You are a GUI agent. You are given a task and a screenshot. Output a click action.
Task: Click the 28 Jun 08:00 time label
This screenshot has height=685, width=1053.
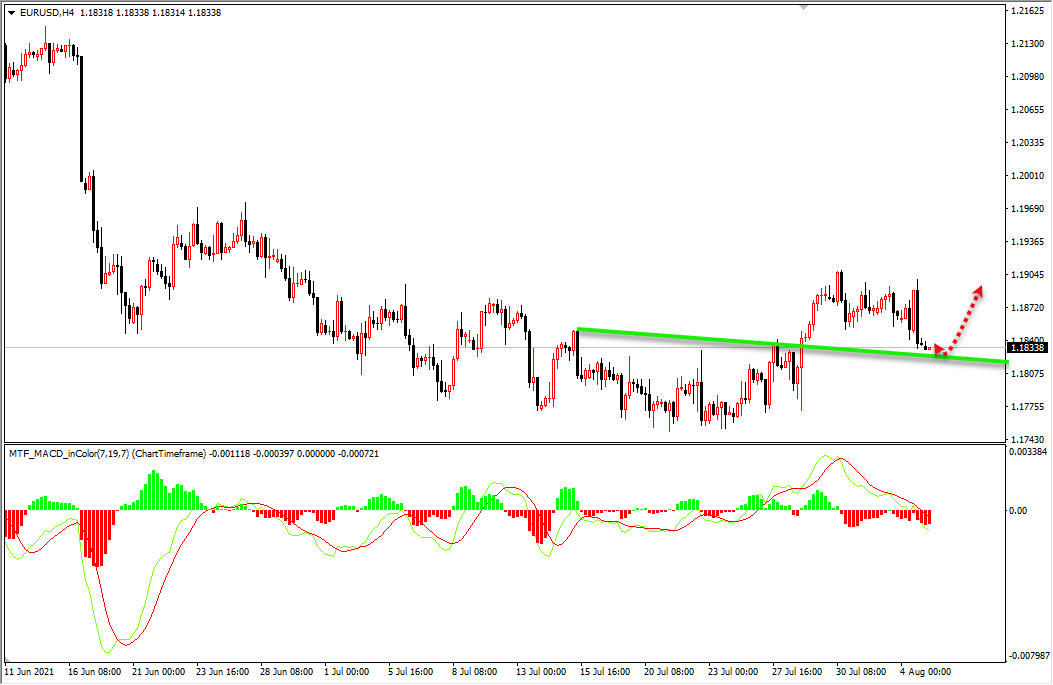287,672
